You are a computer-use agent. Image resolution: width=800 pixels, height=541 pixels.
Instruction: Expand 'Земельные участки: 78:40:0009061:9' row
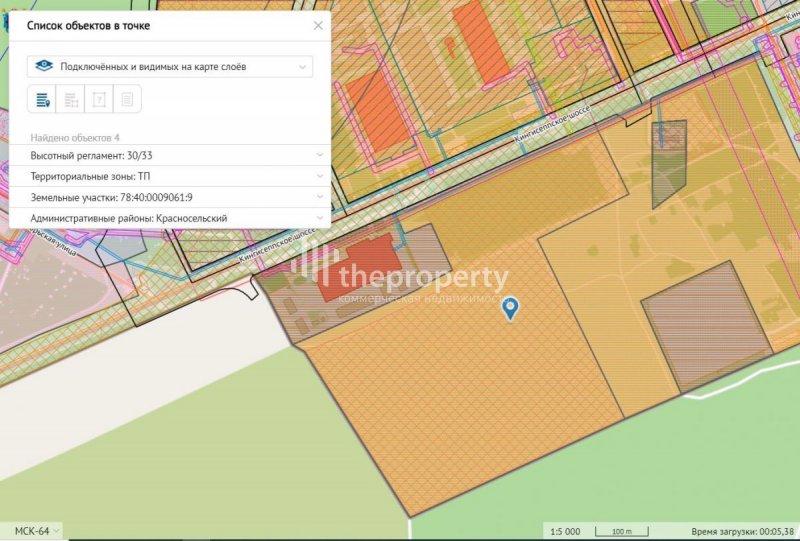[319, 197]
